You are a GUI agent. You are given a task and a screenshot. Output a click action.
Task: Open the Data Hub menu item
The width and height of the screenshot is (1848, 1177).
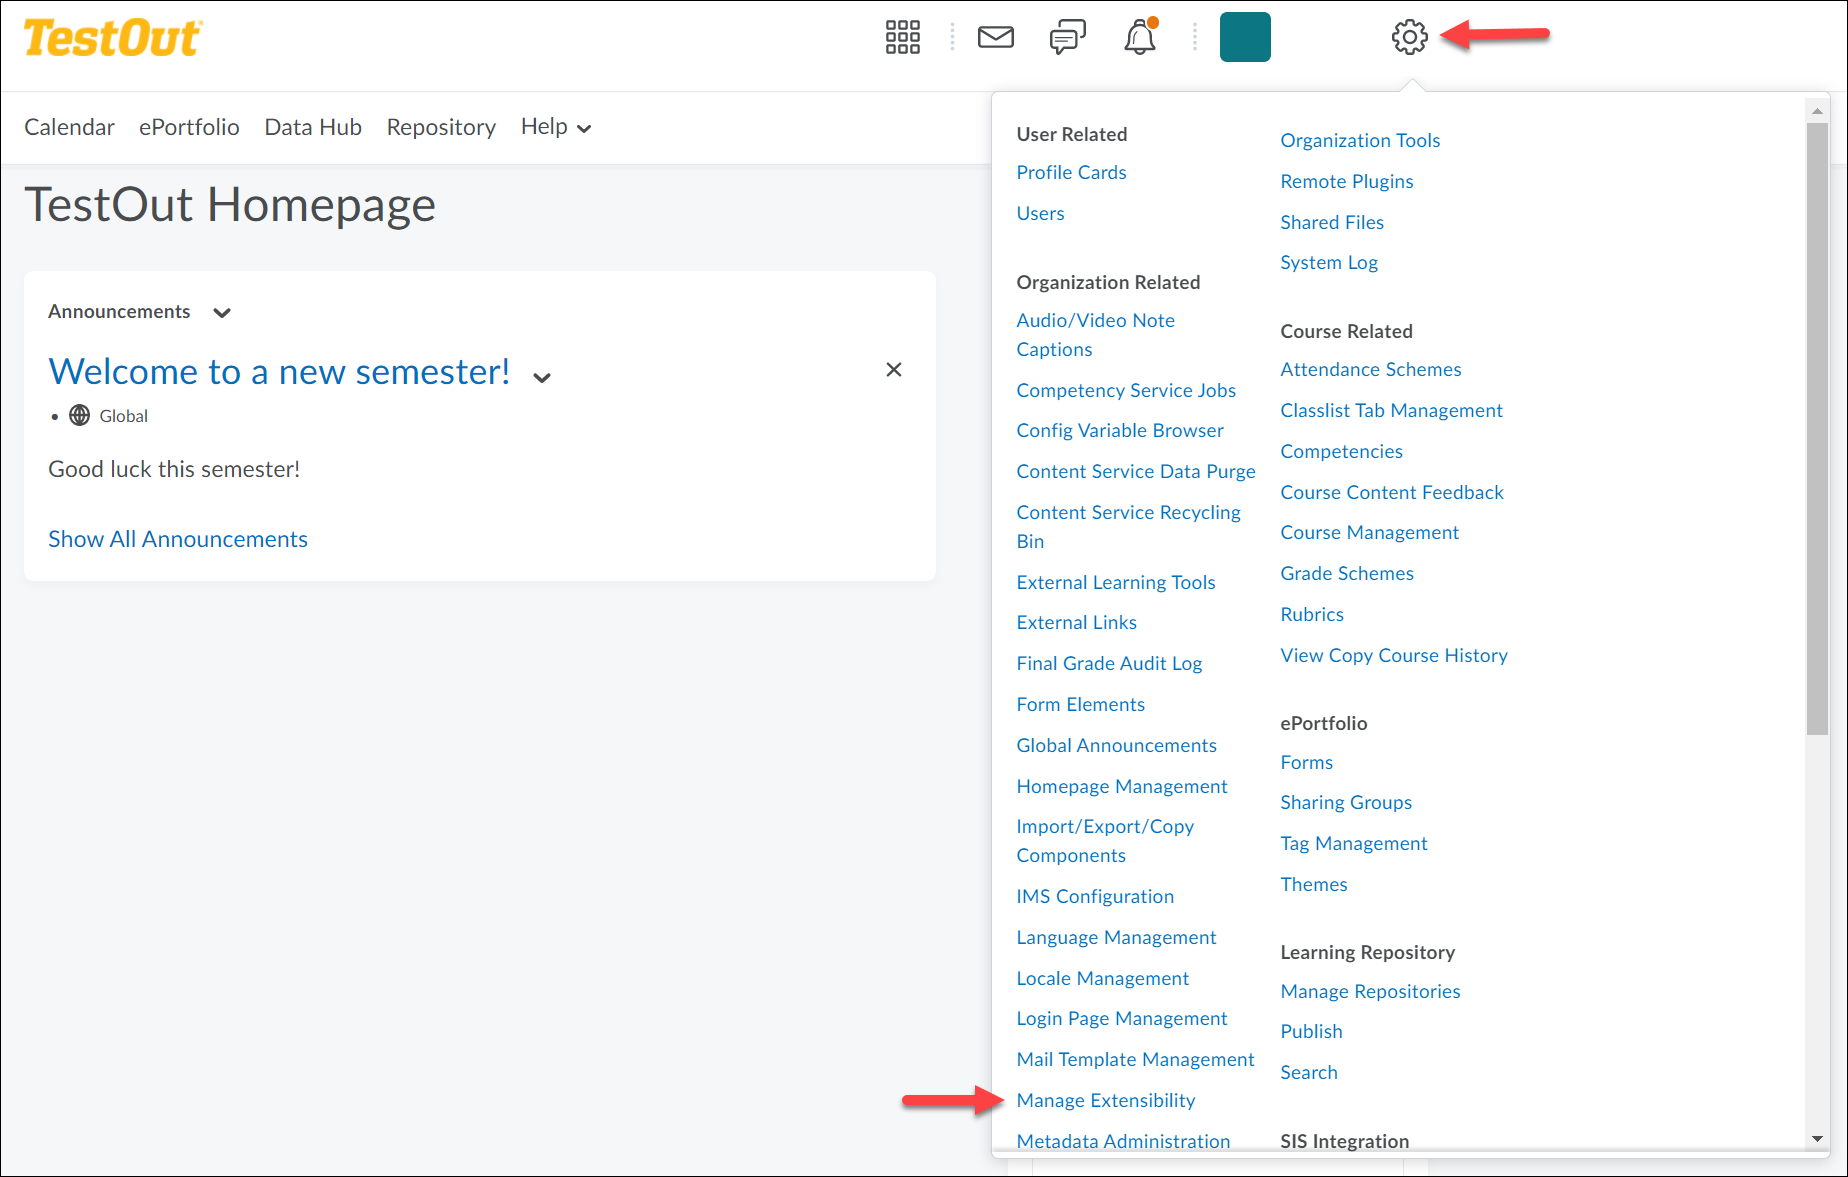312,127
